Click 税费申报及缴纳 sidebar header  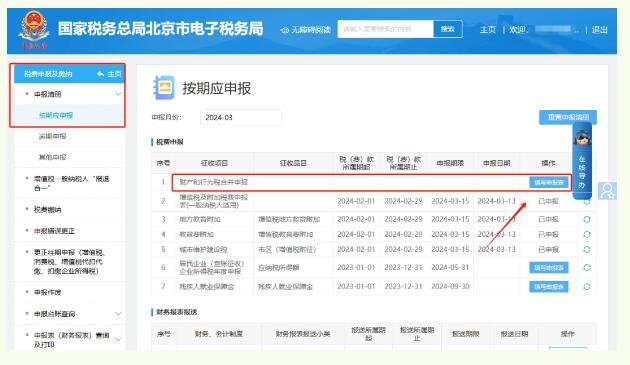[48, 74]
